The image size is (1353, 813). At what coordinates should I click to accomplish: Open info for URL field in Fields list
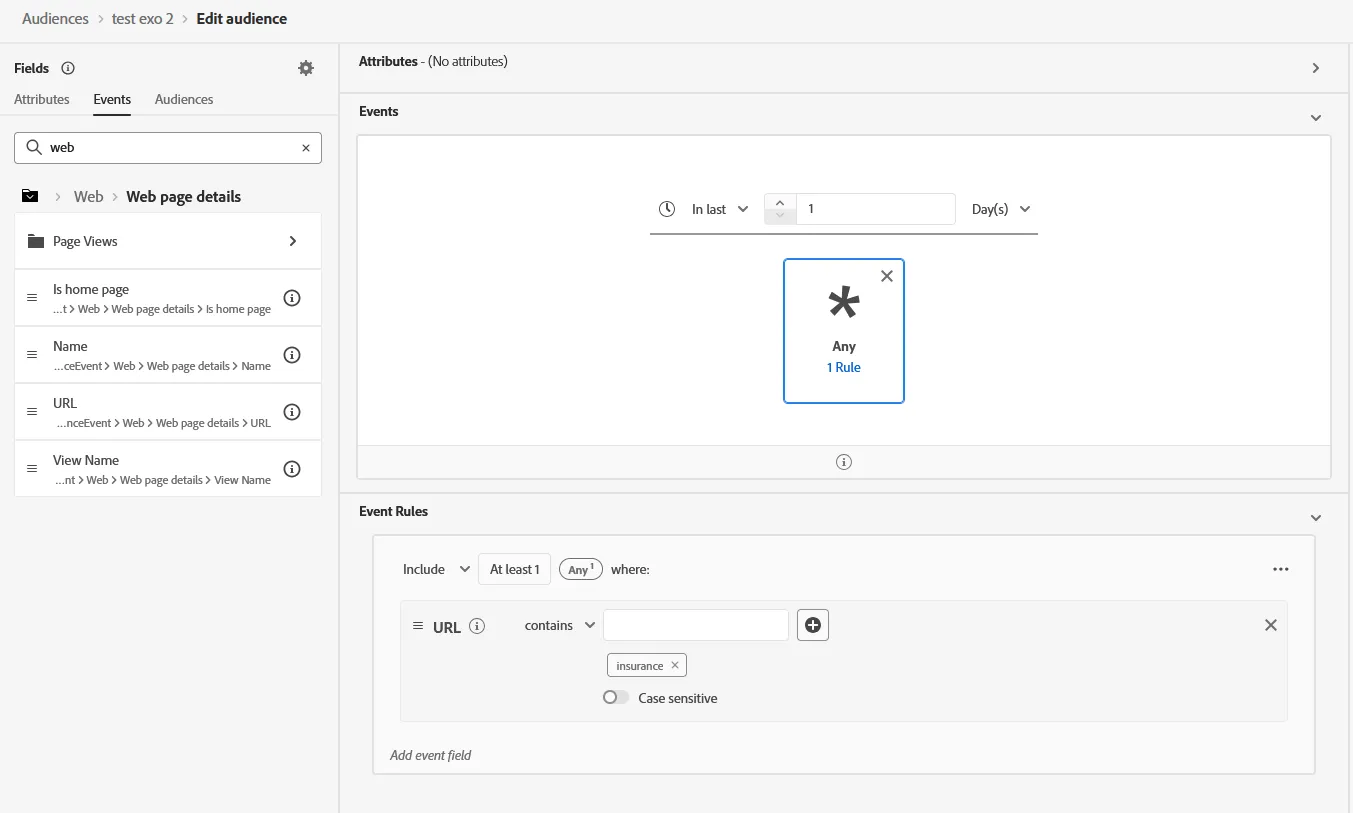pos(292,412)
